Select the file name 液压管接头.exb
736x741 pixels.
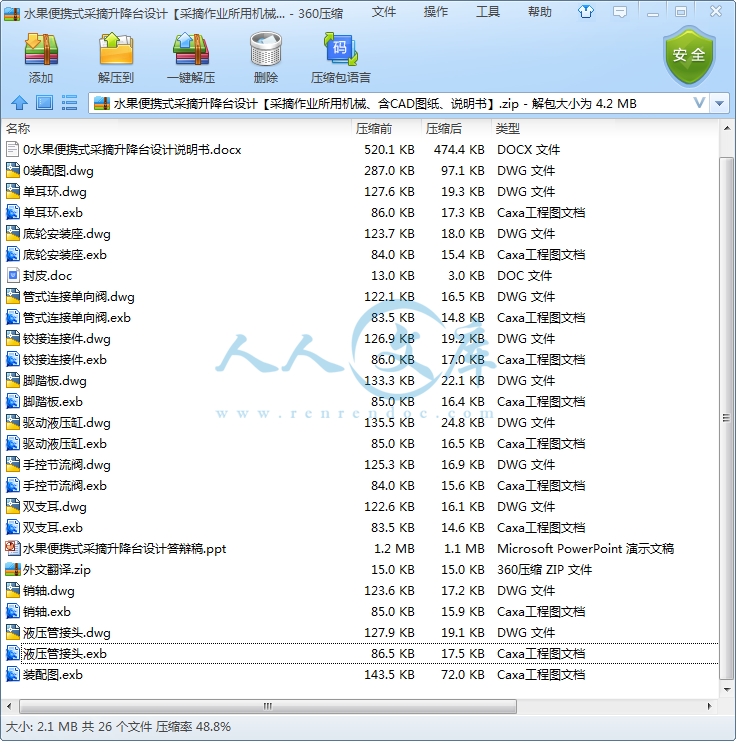tap(65, 654)
